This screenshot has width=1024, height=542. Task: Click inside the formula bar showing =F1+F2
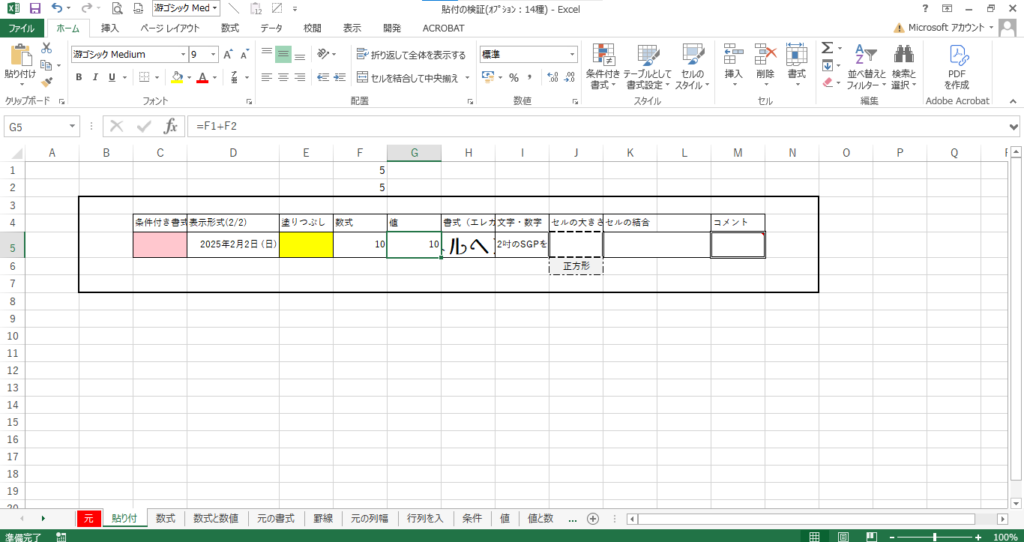(600, 126)
